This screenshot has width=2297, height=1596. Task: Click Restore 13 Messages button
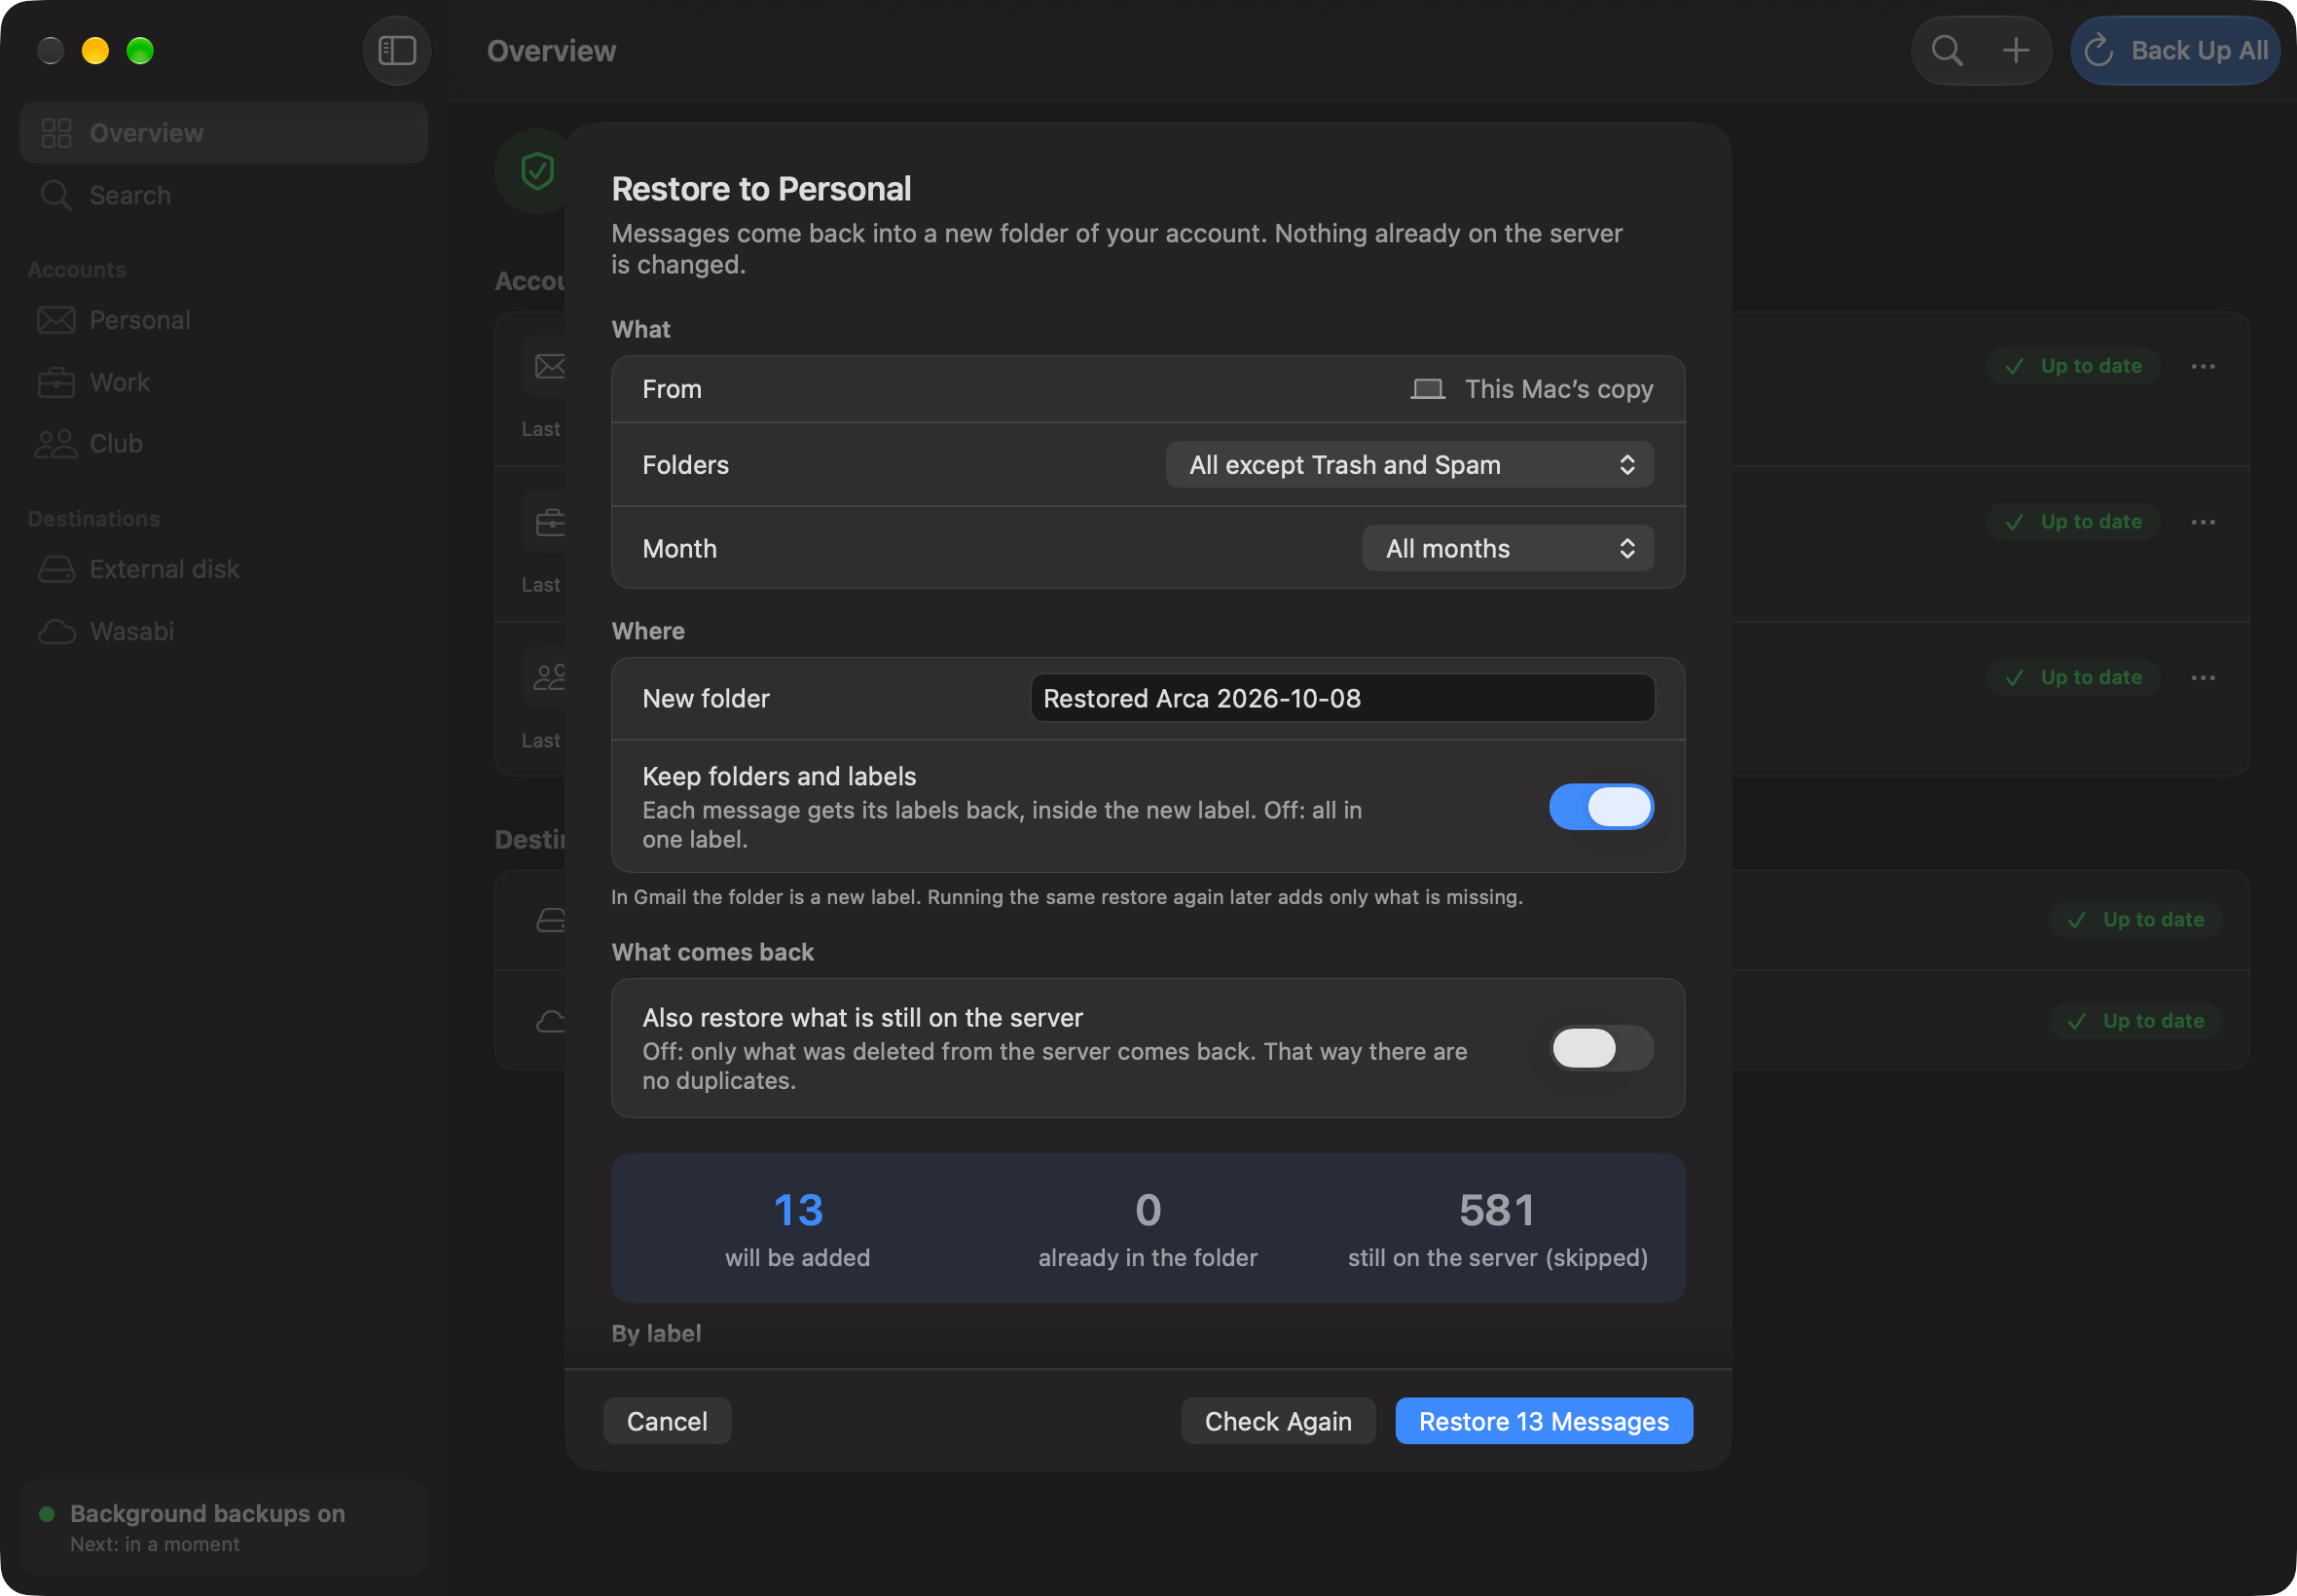coord(1543,1421)
